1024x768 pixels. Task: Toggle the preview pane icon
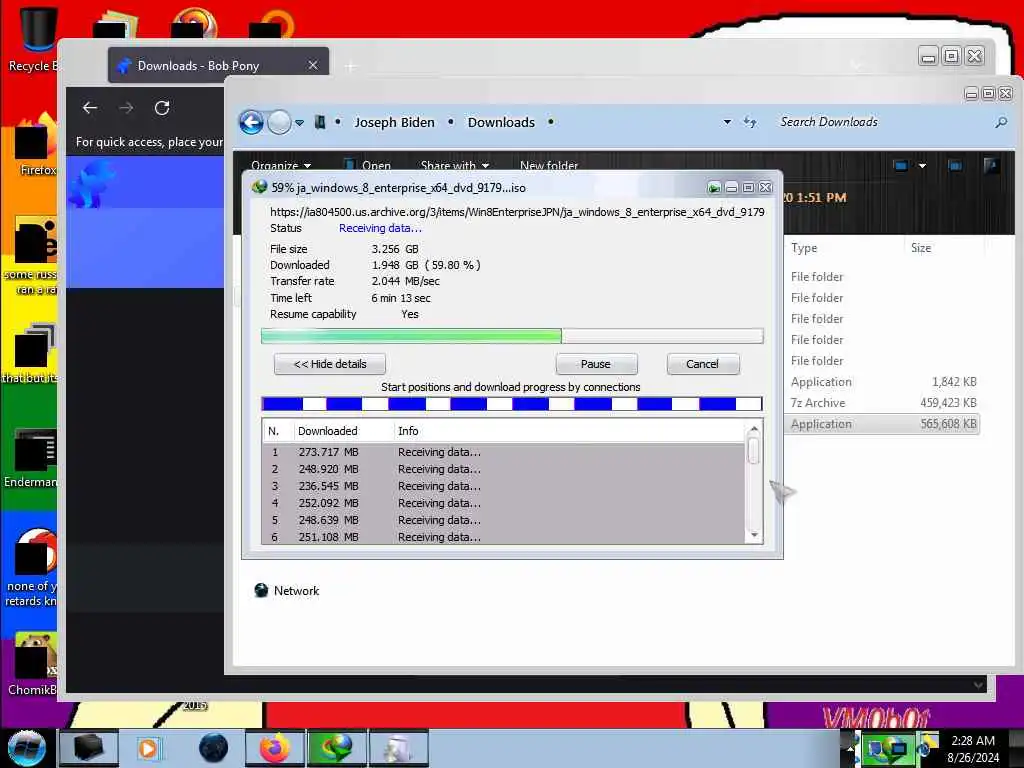pyautogui.click(x=955, y=166)
